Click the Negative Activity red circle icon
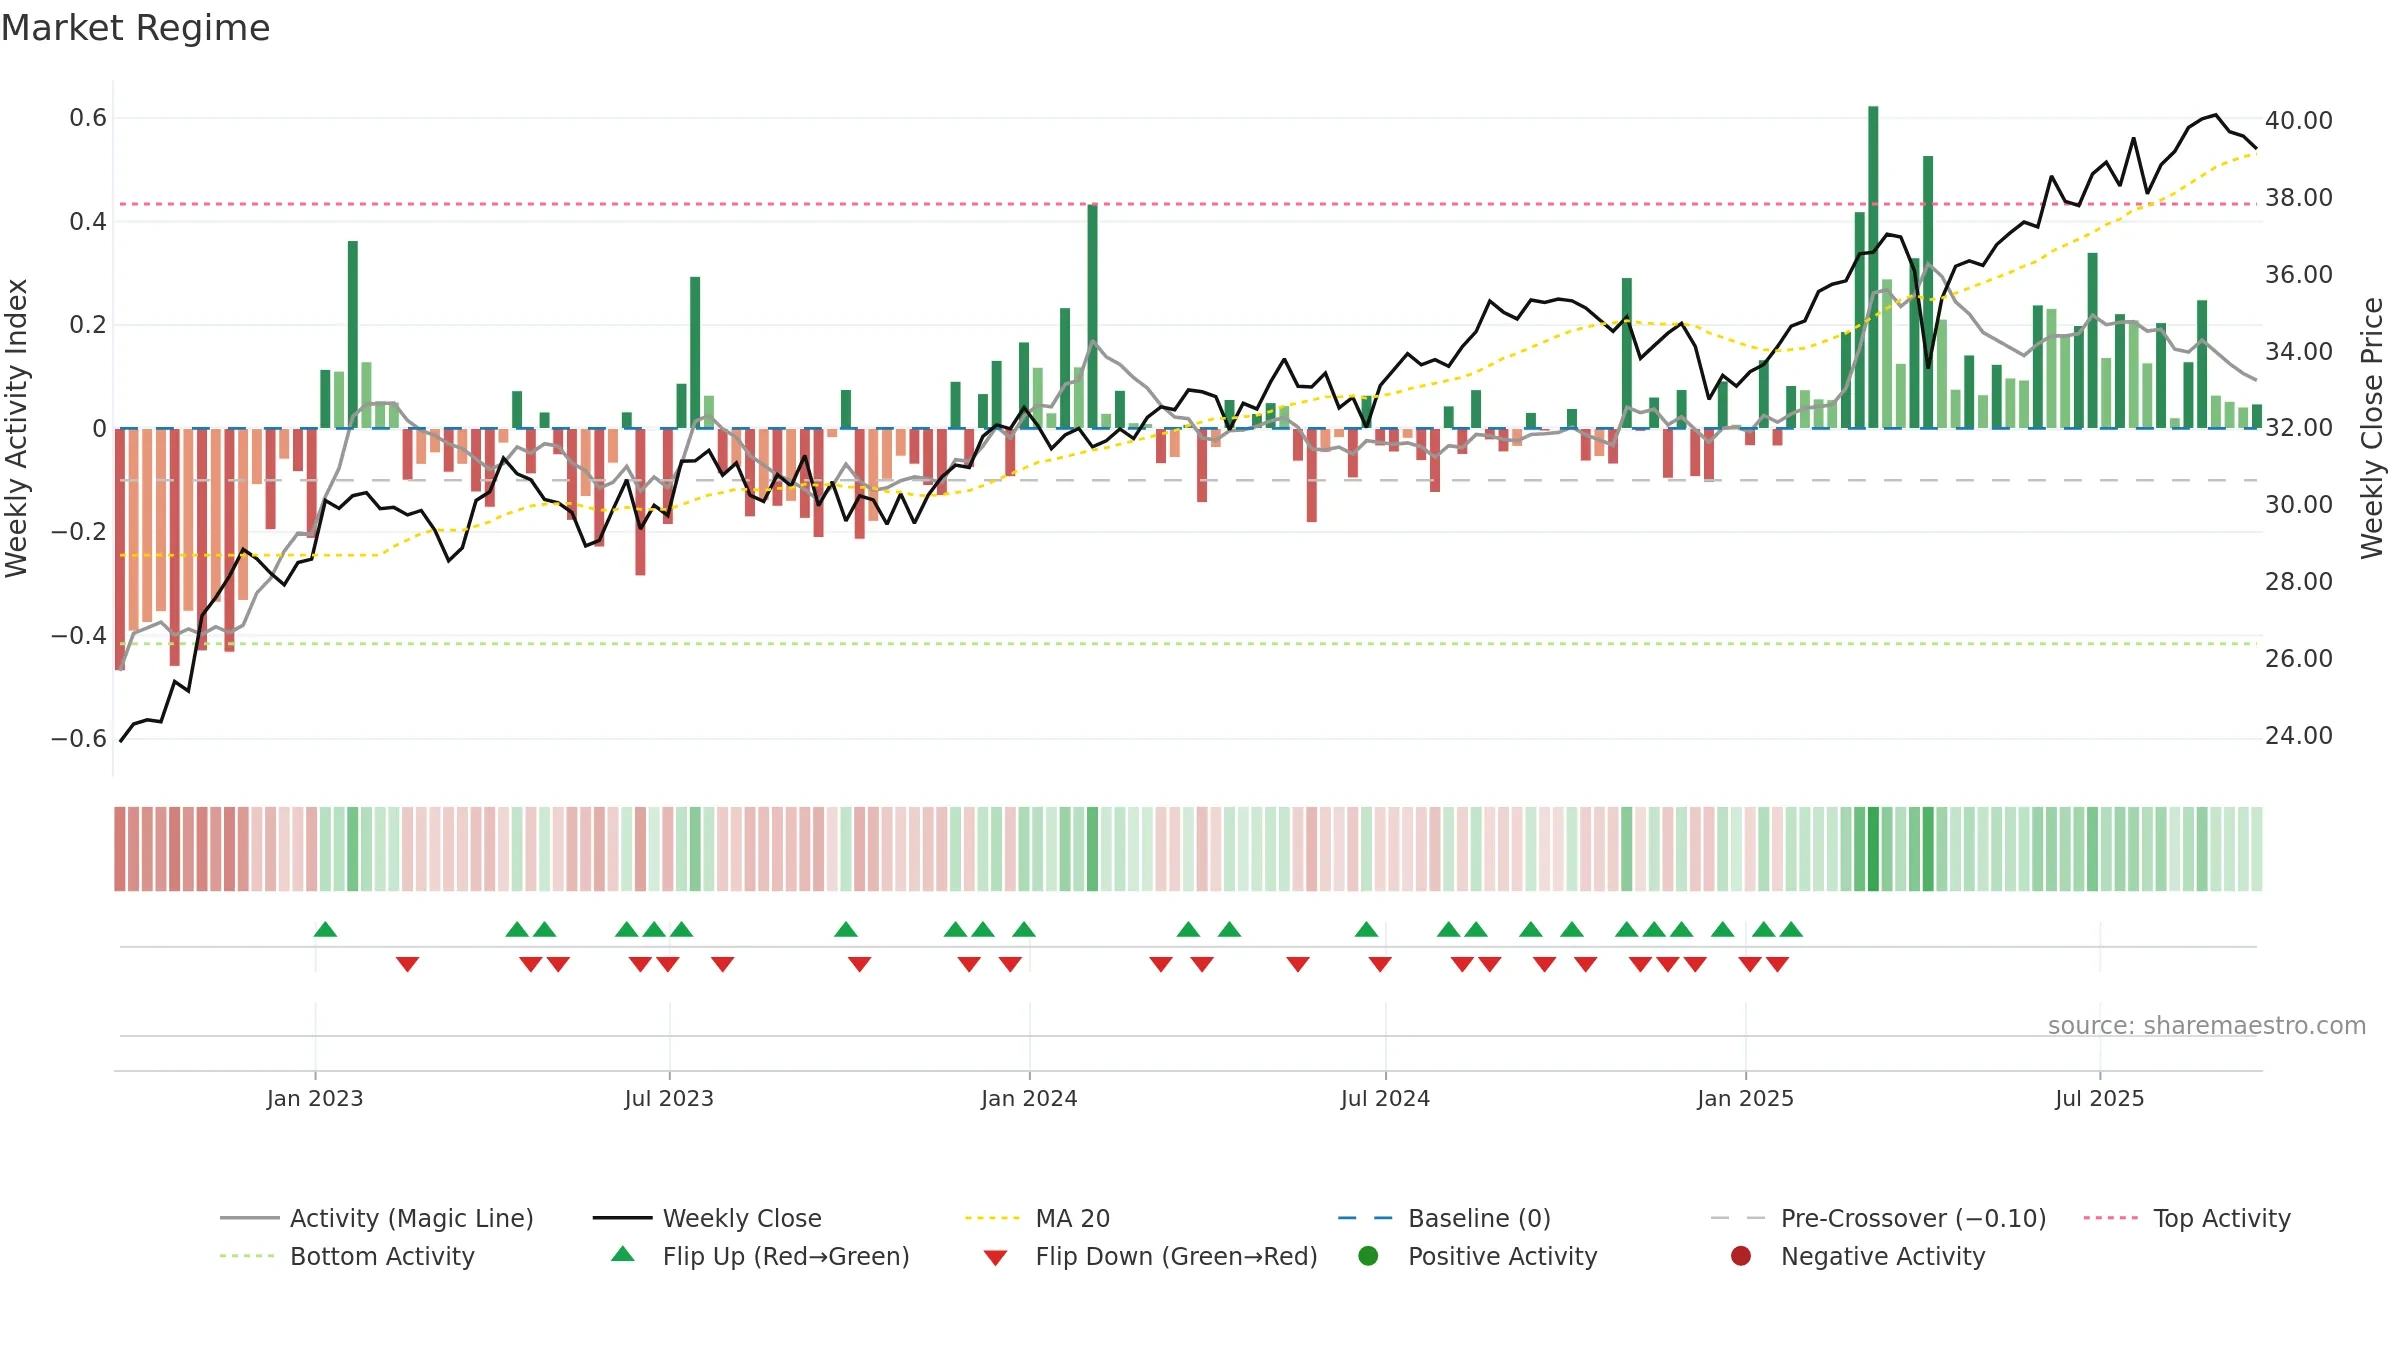Screen dimensions: 2400x1350 tap(1741, 1256)
